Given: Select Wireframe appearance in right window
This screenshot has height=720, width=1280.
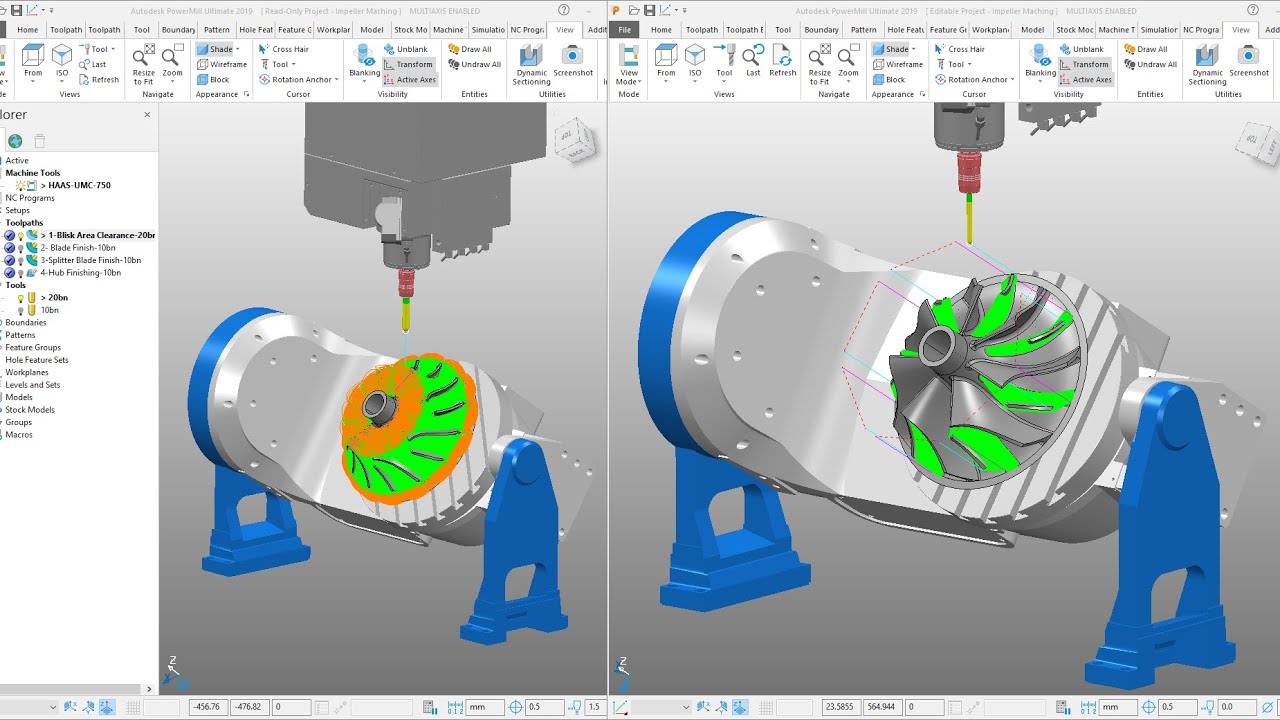Looking at the screenshot, I should coord(897,64).
